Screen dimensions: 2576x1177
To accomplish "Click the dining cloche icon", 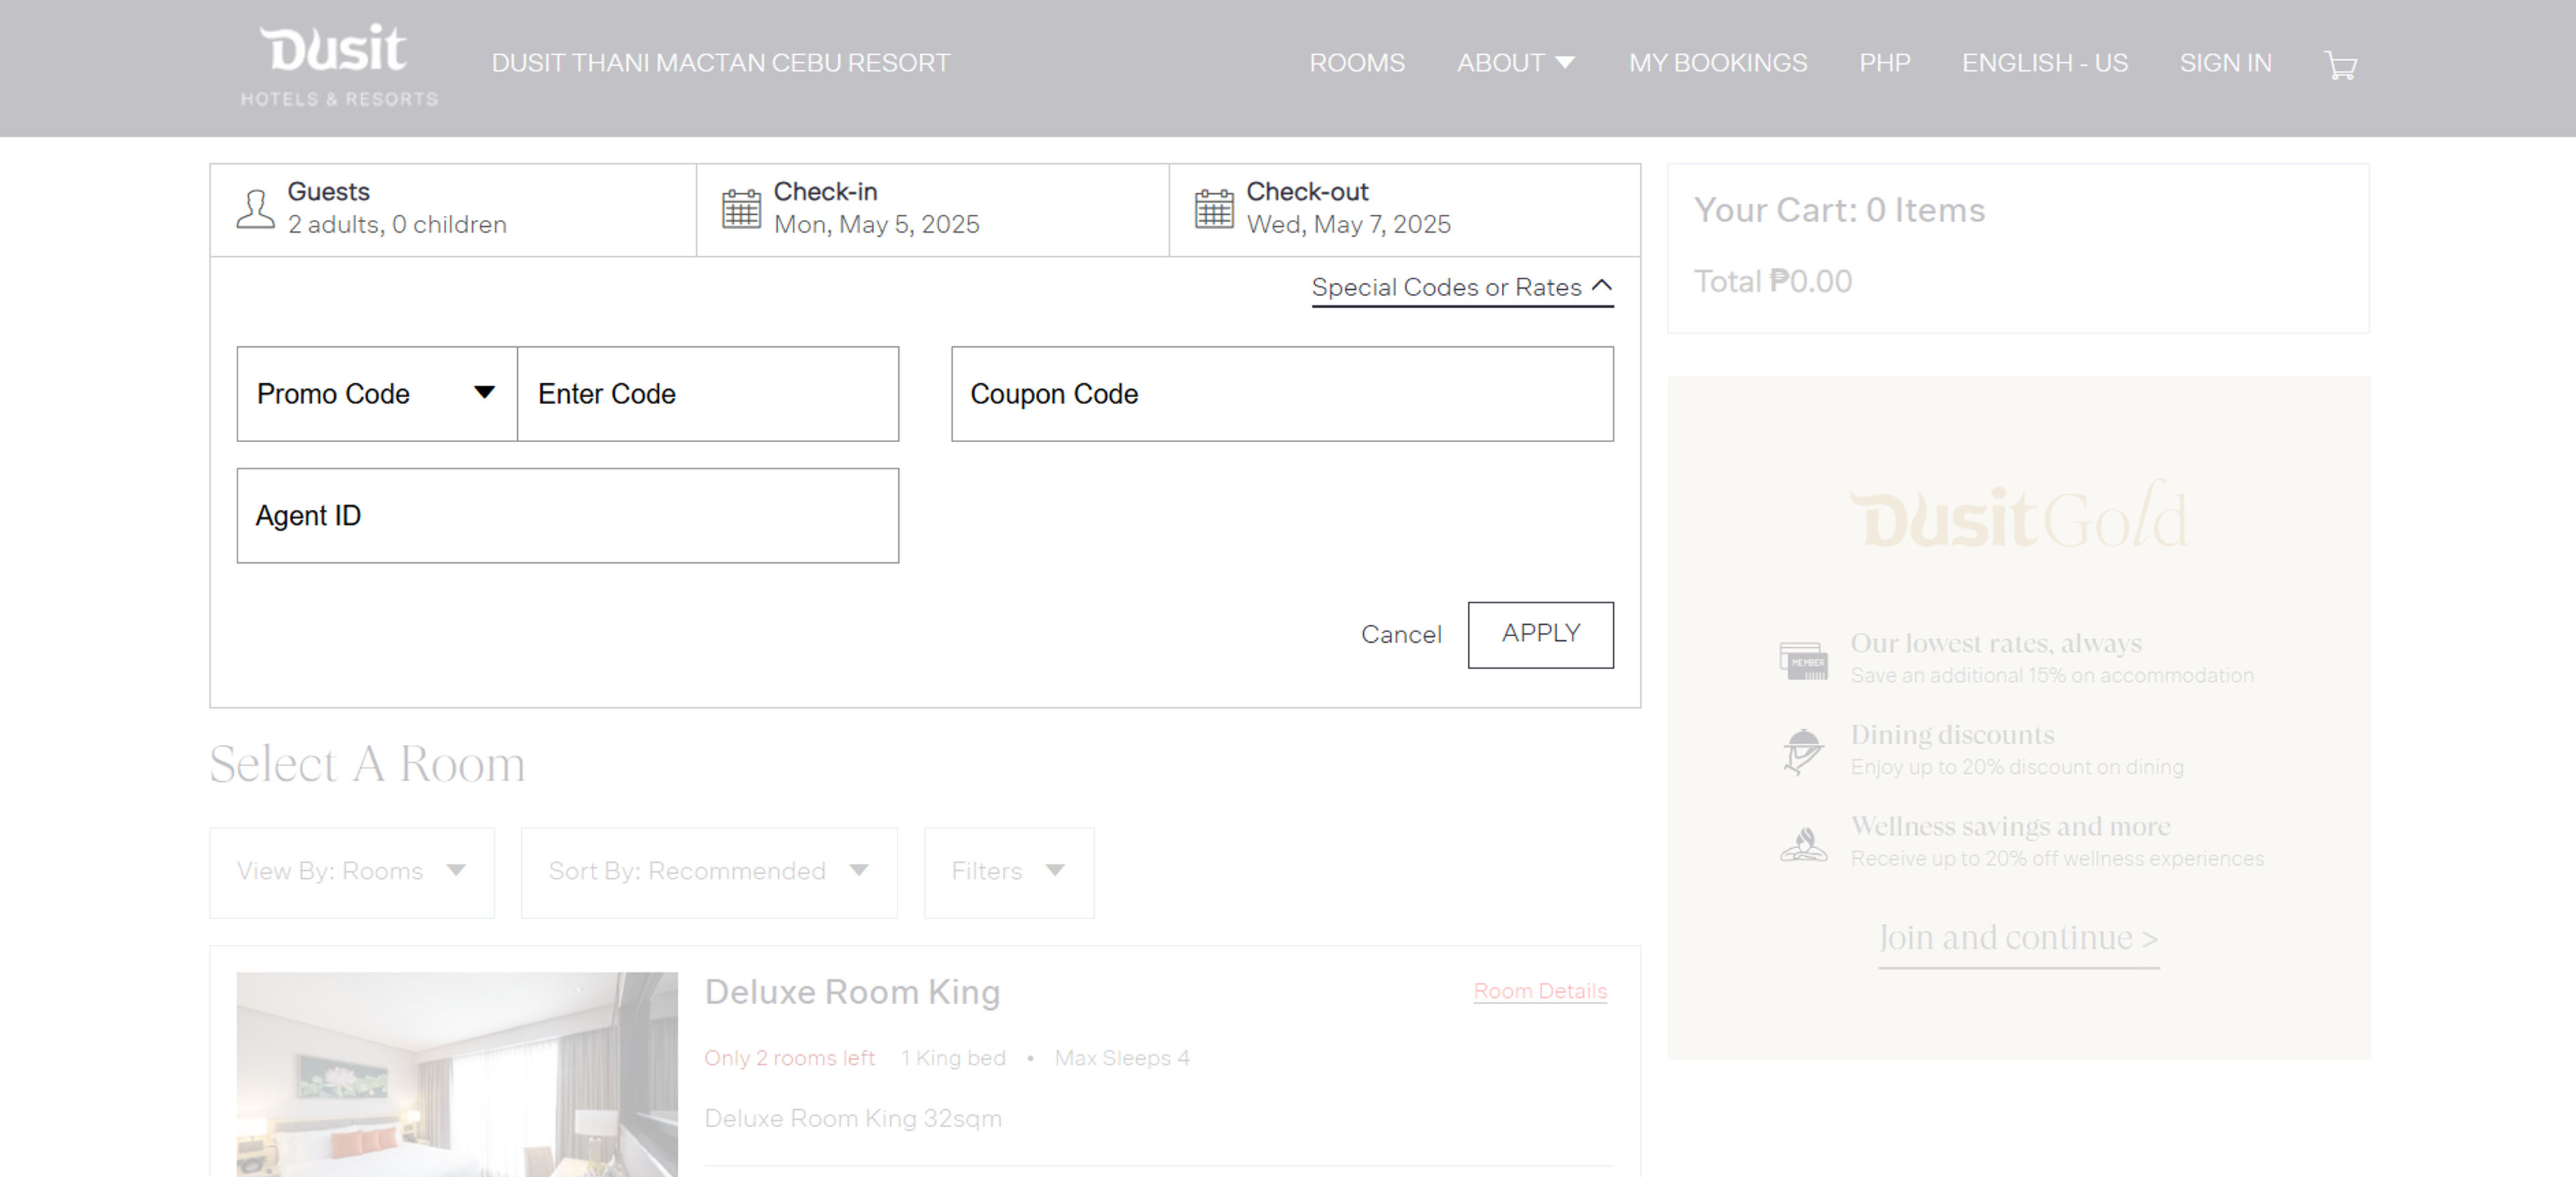I will [x=1804, y=751].
